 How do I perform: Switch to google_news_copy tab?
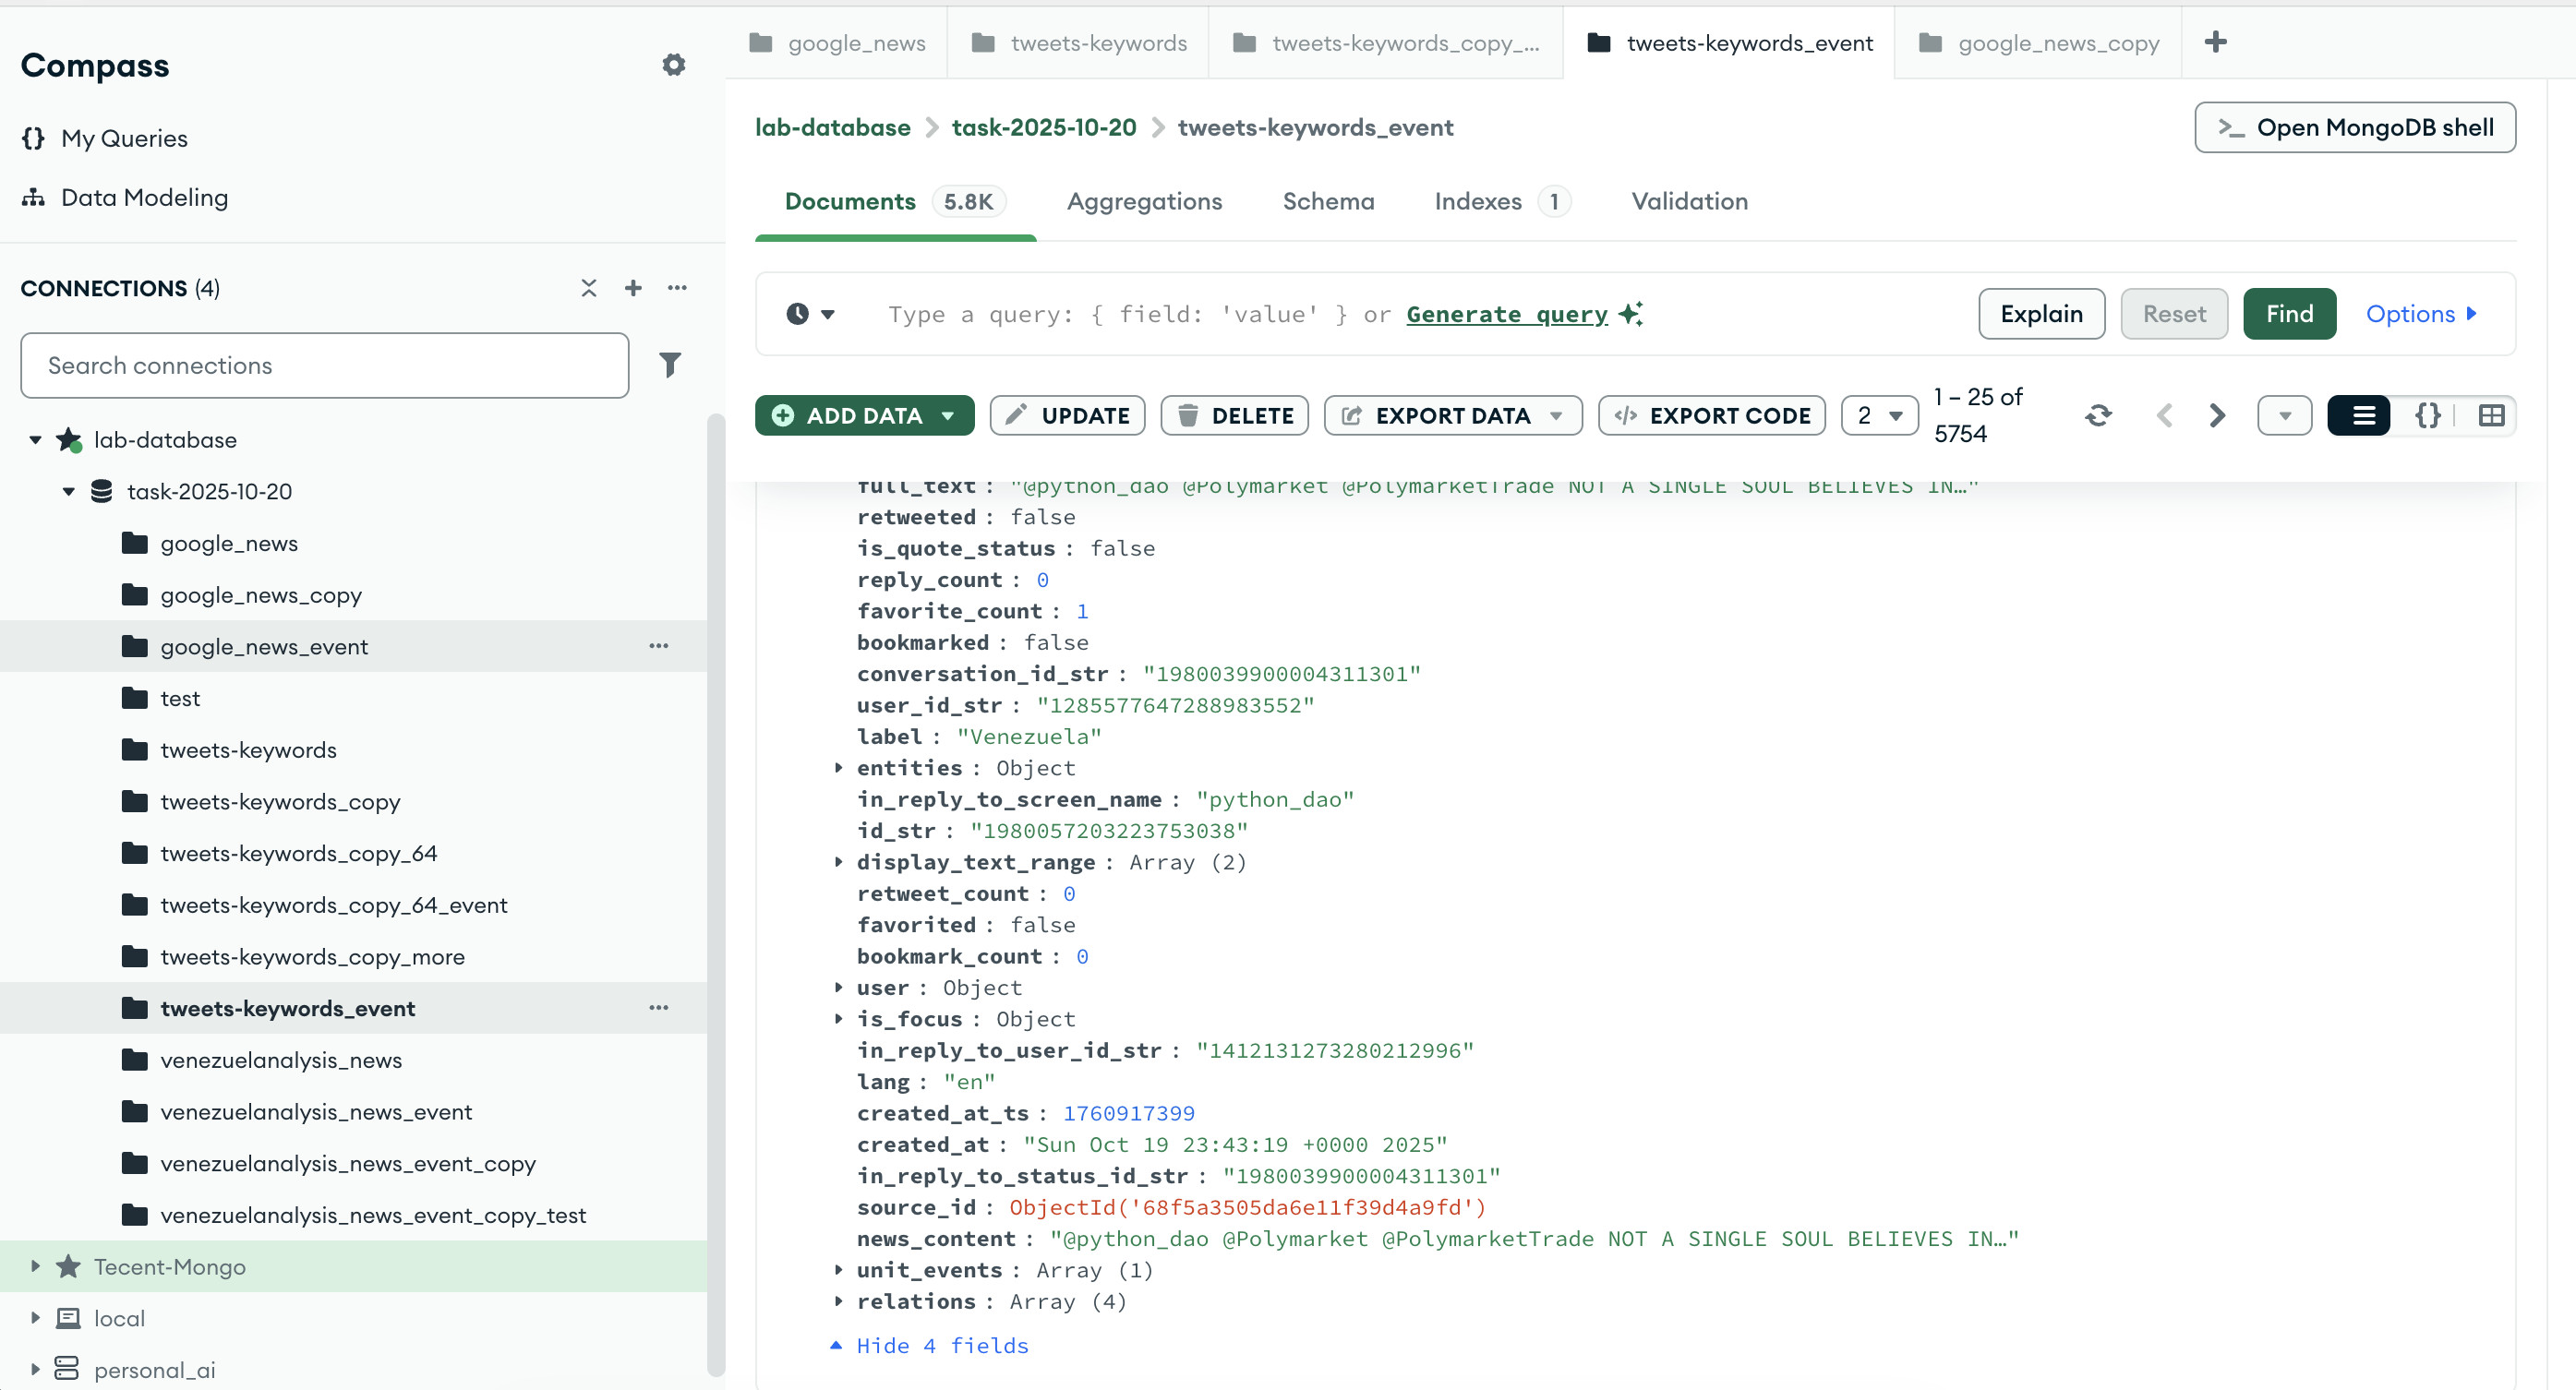(2038, 43)
